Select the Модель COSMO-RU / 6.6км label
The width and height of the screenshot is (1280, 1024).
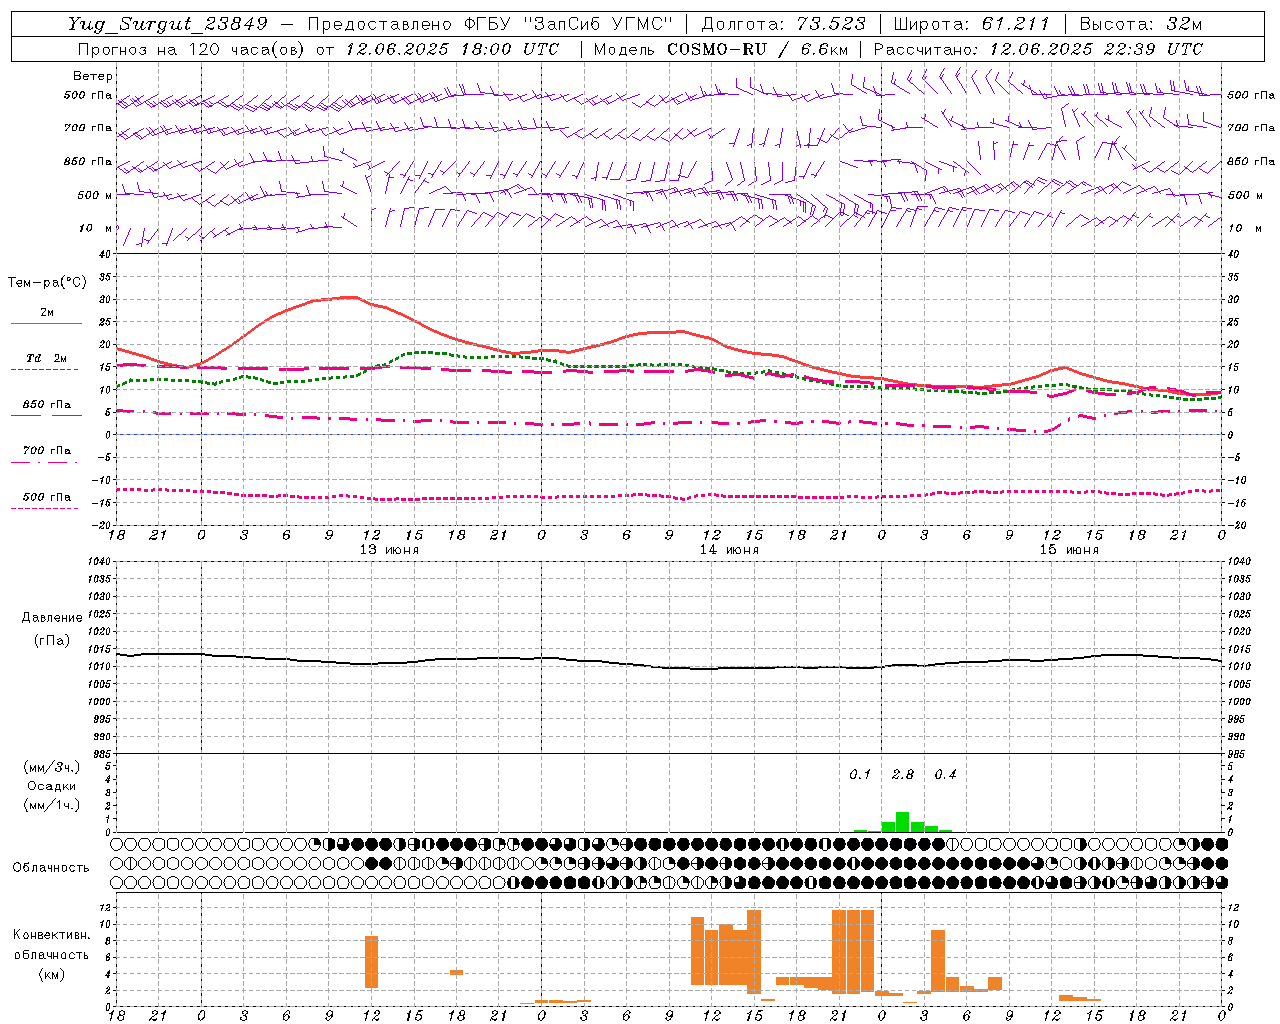coord(721,49)
